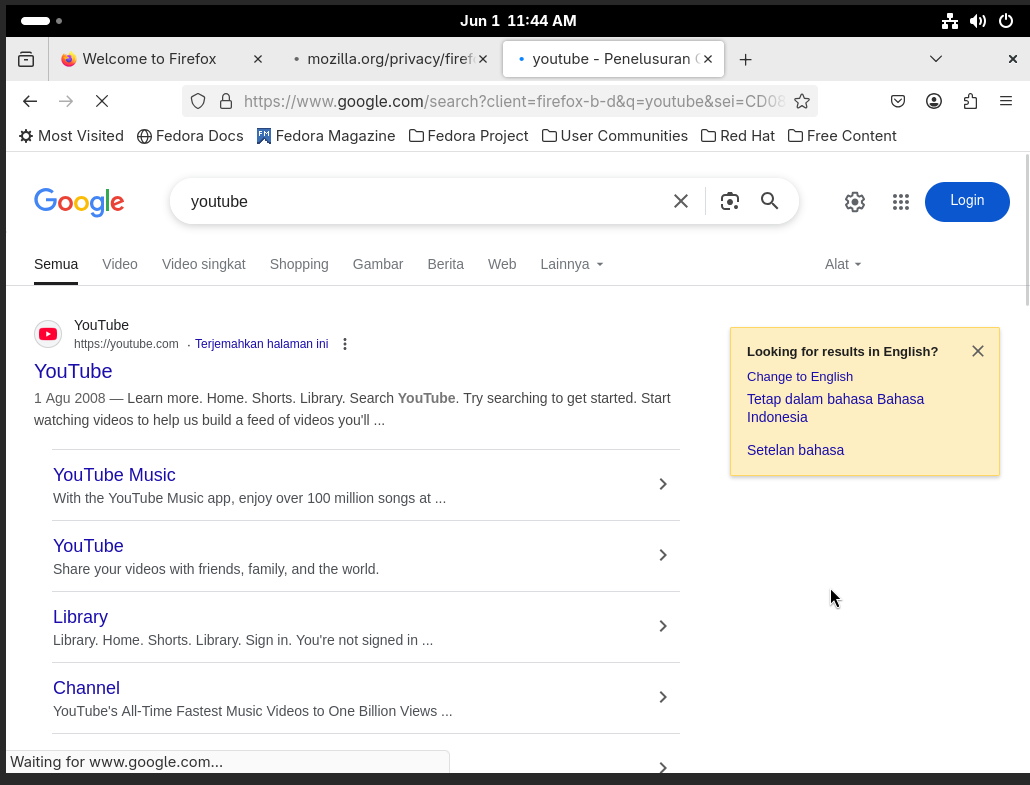Switch to the mozilla.org/privacy tab
The width and height of the screenshot is (1030, 785).
[389, 59]
